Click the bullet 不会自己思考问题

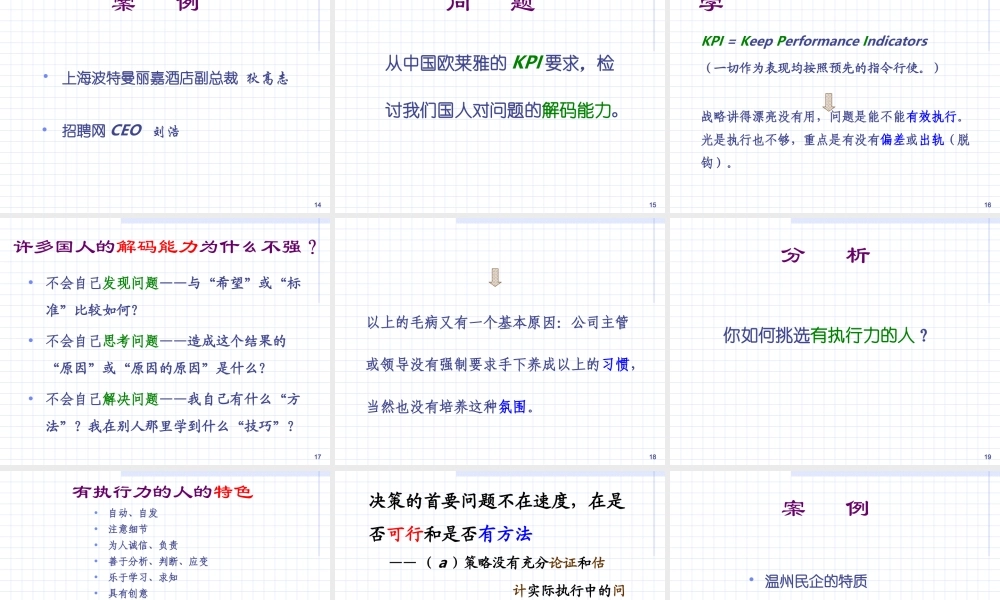pyautogui.click(x=166, y=355)
